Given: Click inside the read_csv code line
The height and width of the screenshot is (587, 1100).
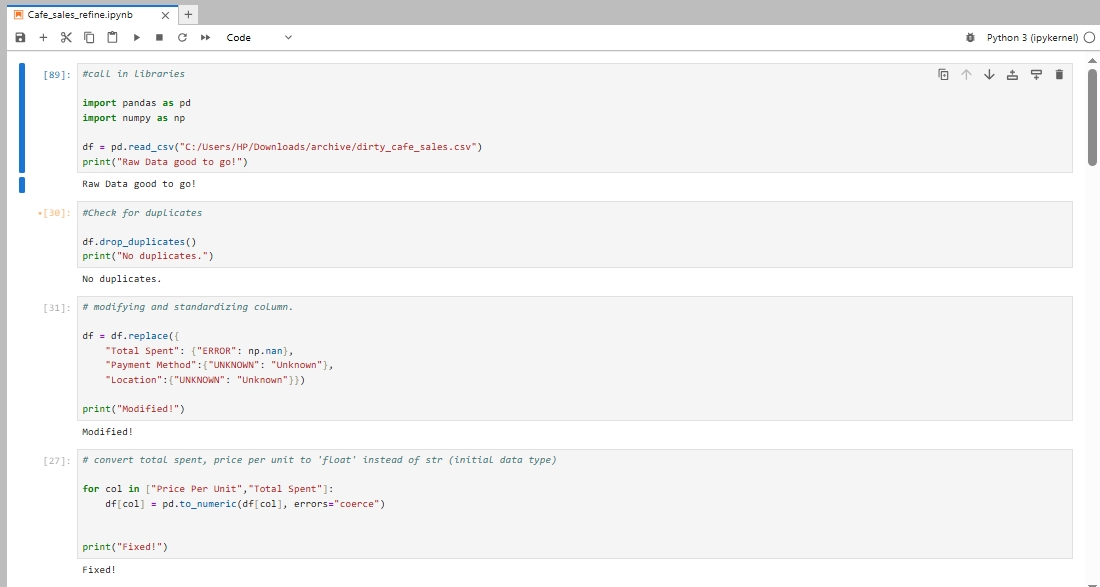Looking at the screenshot, I should 282,147.
